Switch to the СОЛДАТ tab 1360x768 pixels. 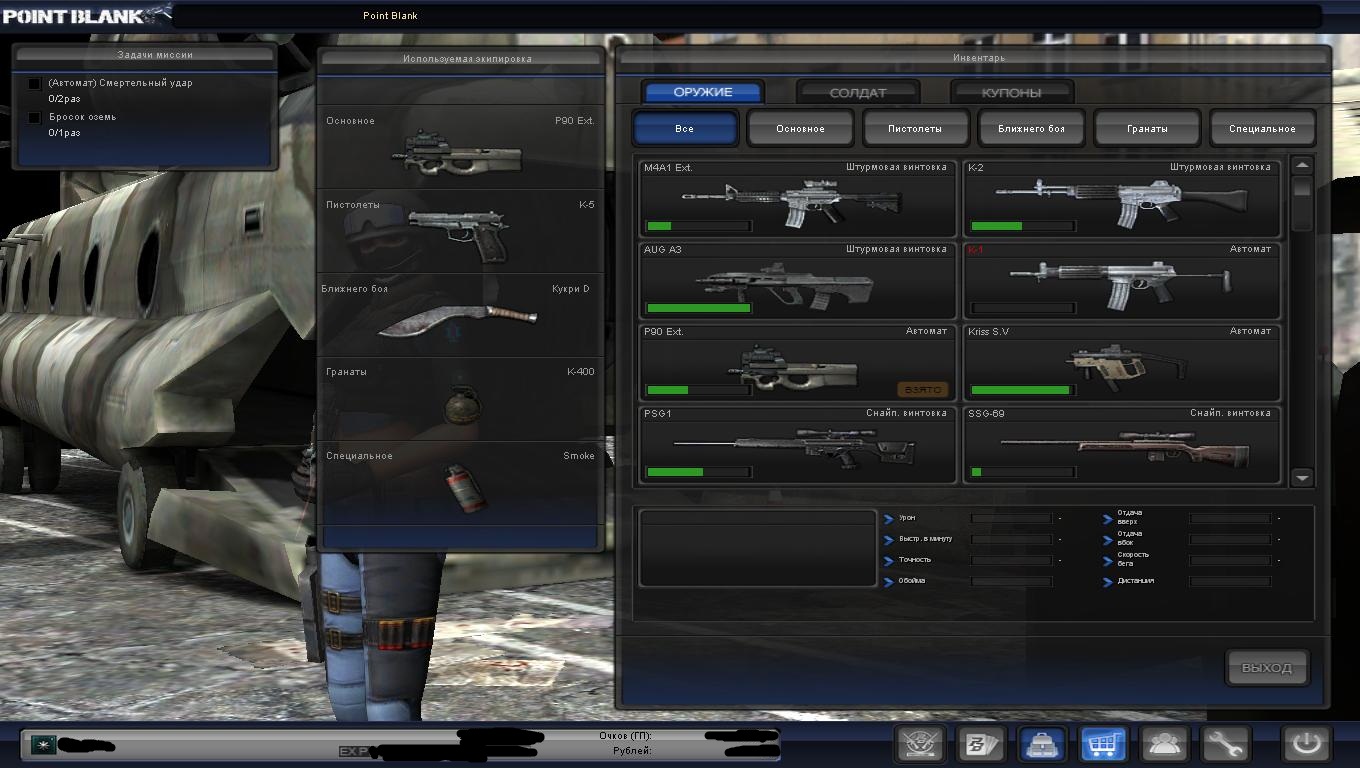point(857,93)
